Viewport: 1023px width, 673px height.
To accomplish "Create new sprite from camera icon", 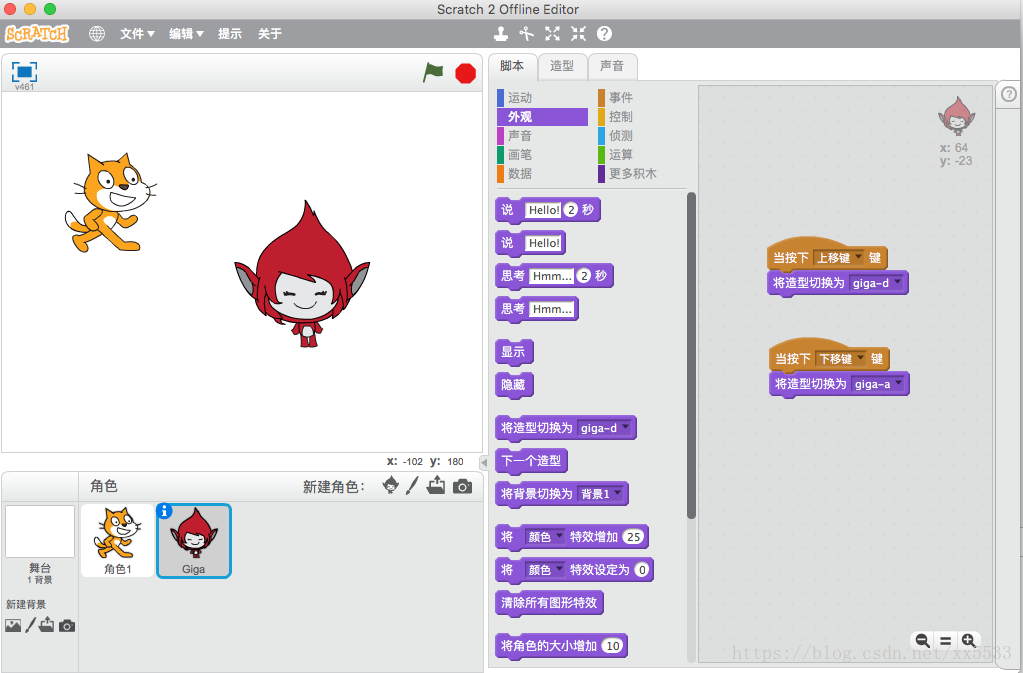I will click(x=463, y=486).
